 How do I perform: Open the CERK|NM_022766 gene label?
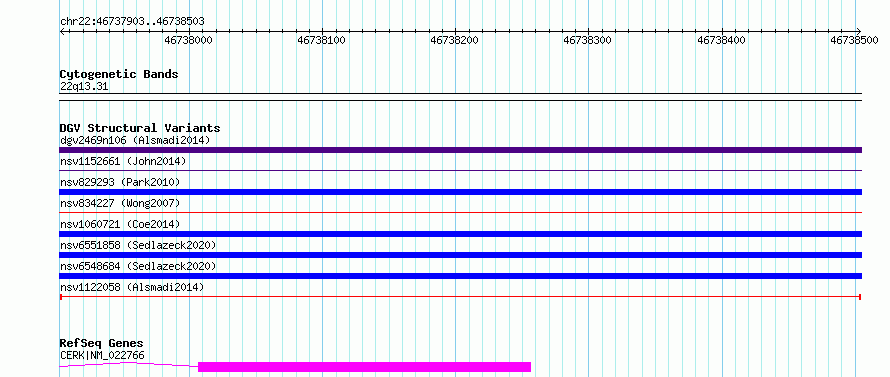point(102,355)
